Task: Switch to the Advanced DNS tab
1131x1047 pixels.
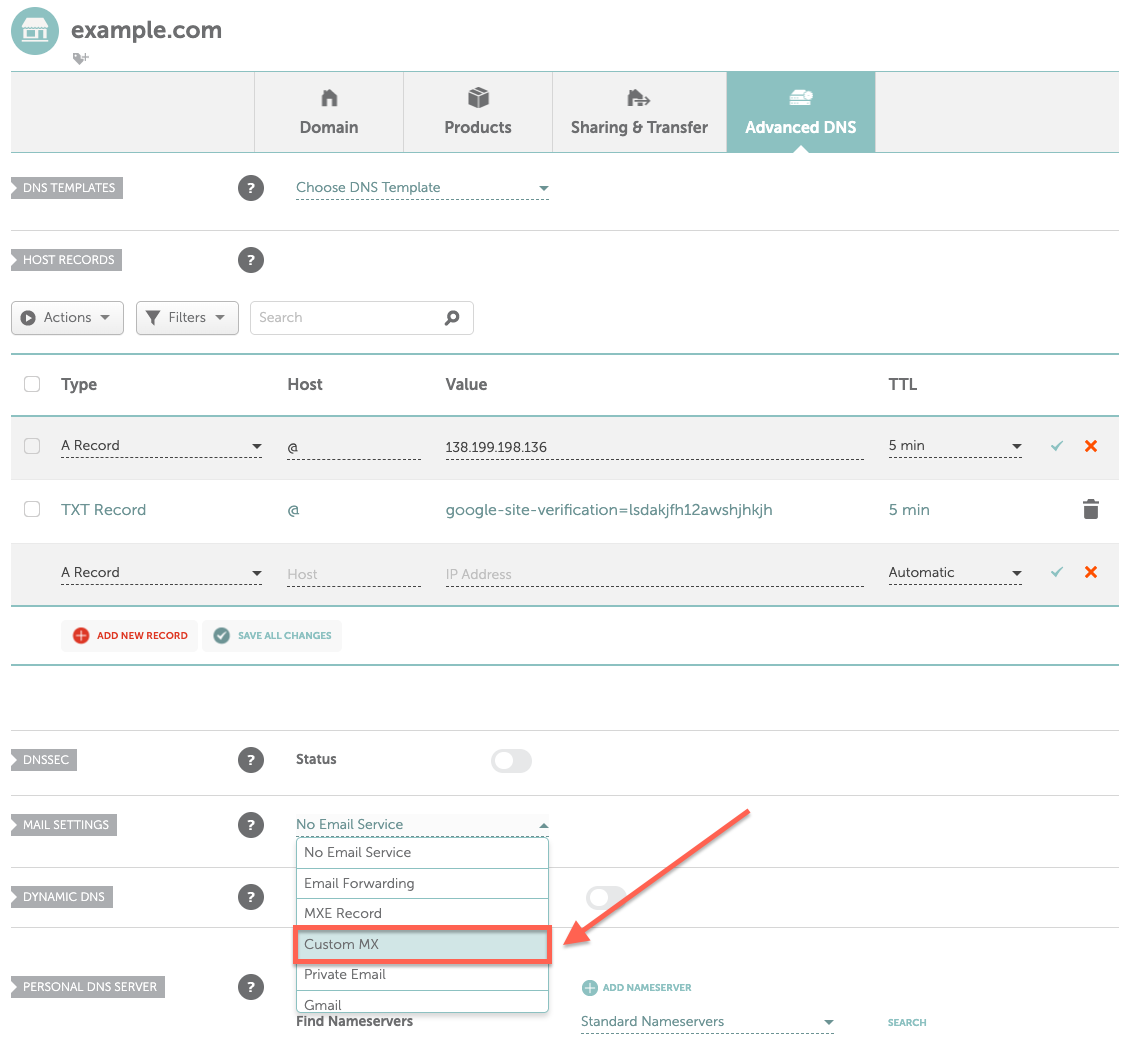Action: click(800, 112)
